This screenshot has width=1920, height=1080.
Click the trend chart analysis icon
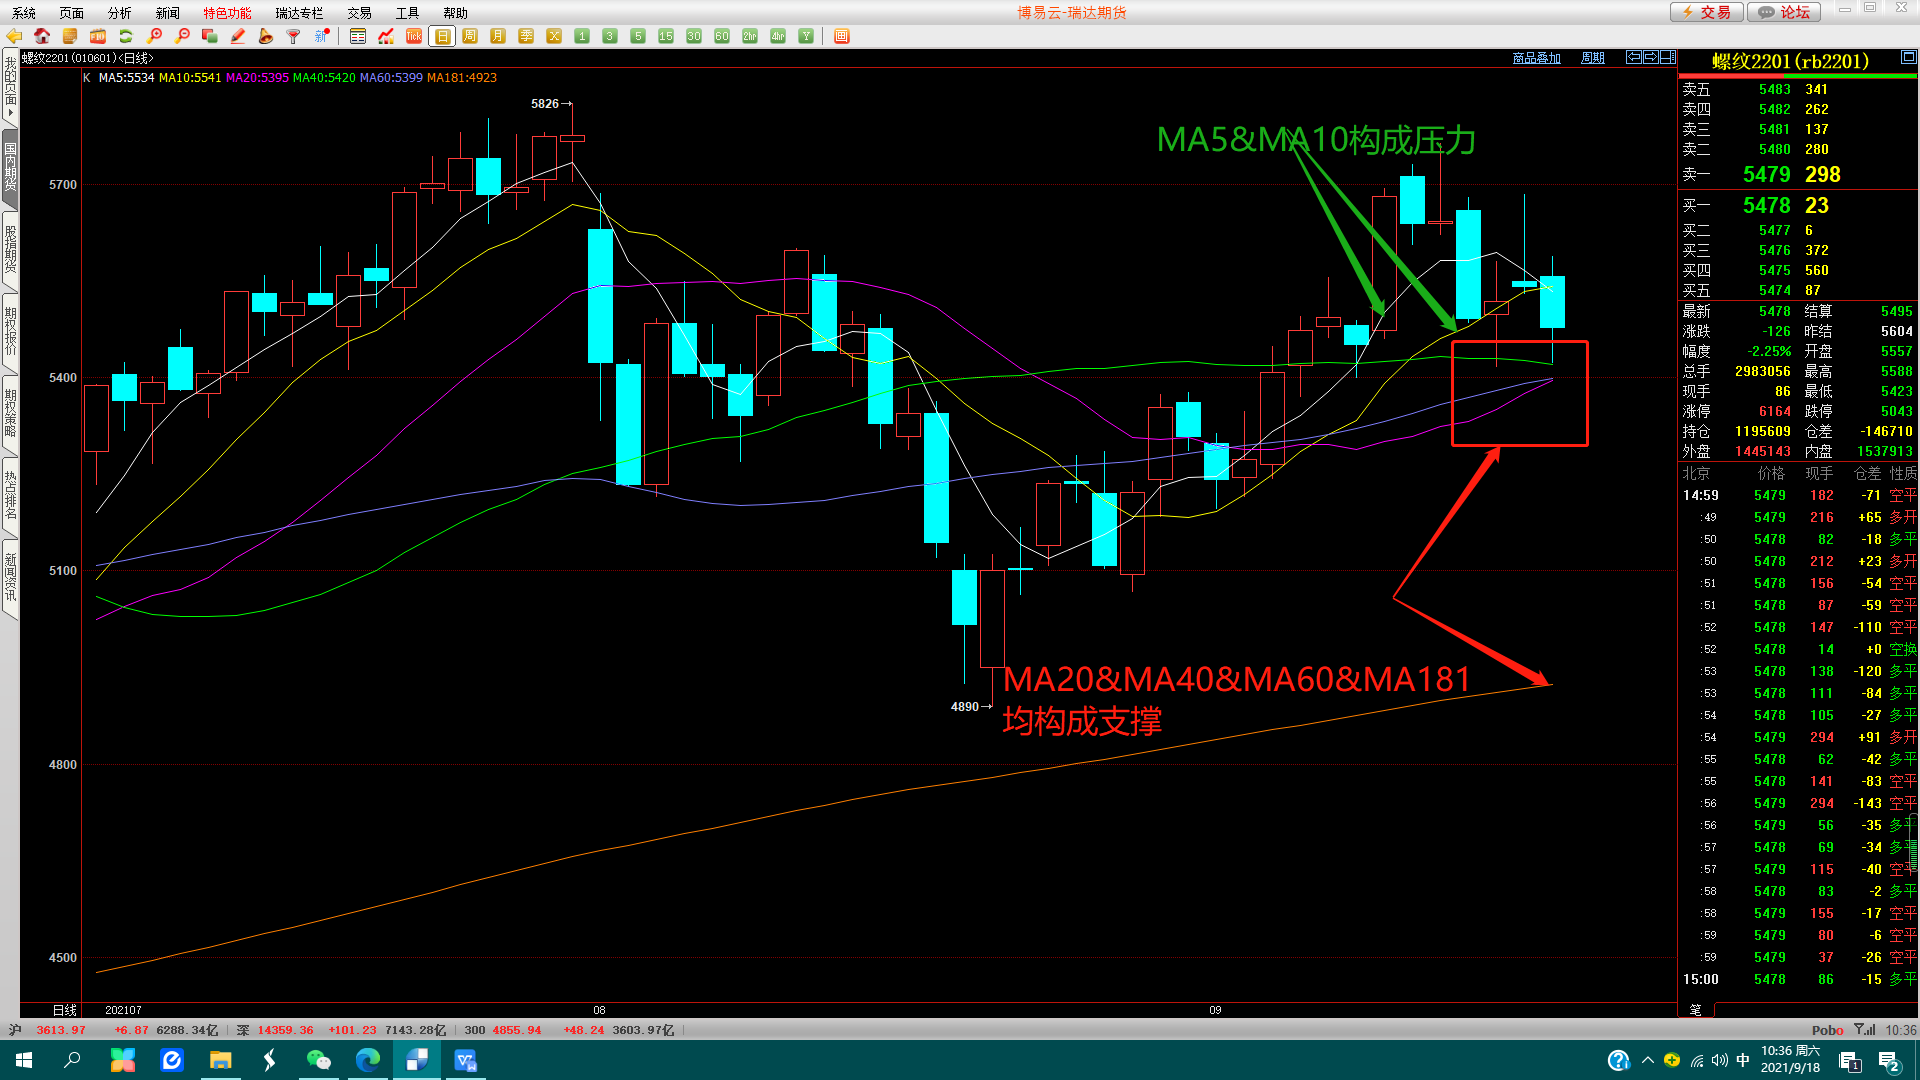[x=386, y=36]
